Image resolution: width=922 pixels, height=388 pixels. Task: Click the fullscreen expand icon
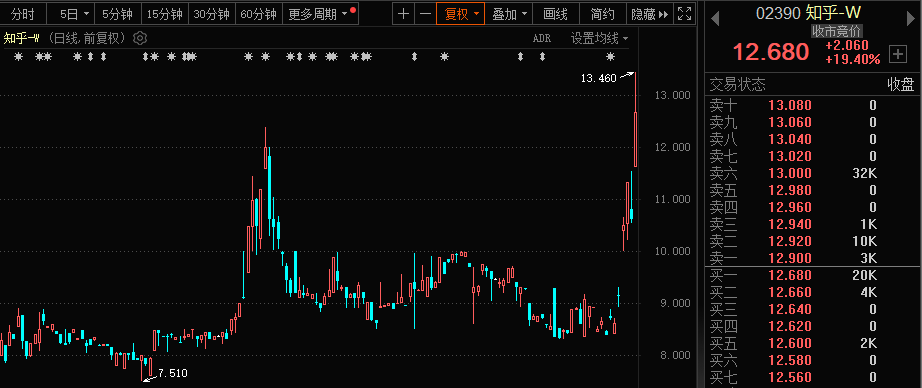coord(684,14)
